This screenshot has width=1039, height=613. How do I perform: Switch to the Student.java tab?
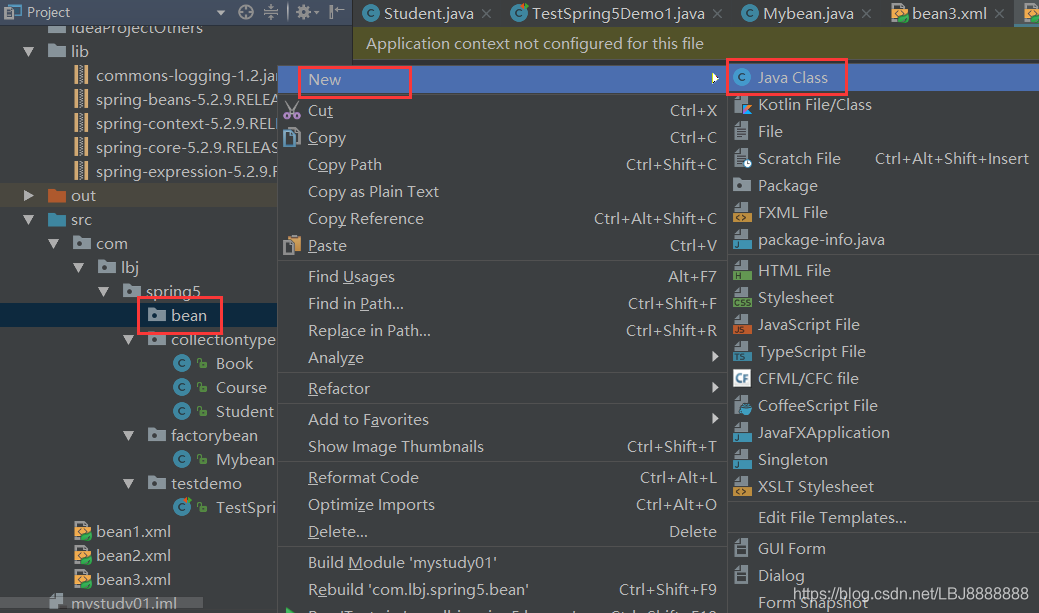point(428,13)
